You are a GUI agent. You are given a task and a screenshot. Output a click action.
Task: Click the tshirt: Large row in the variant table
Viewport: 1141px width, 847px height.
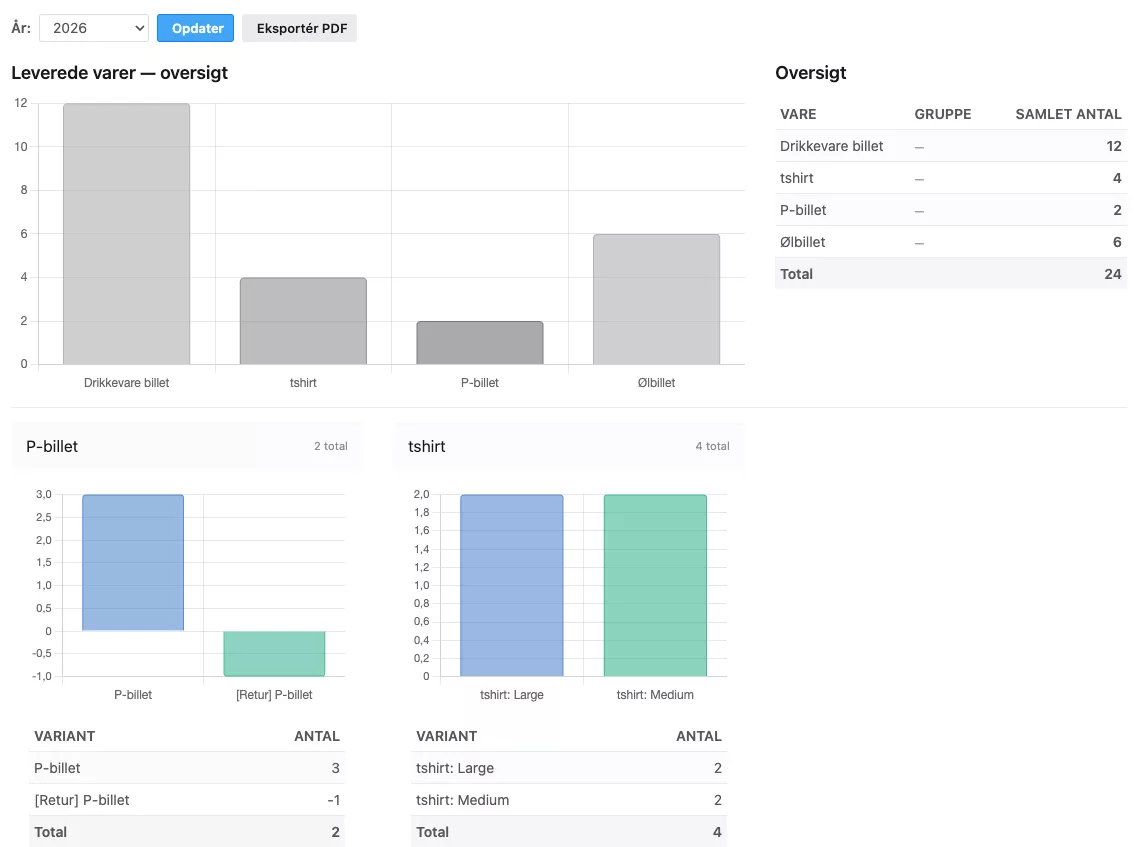(569, 768)
